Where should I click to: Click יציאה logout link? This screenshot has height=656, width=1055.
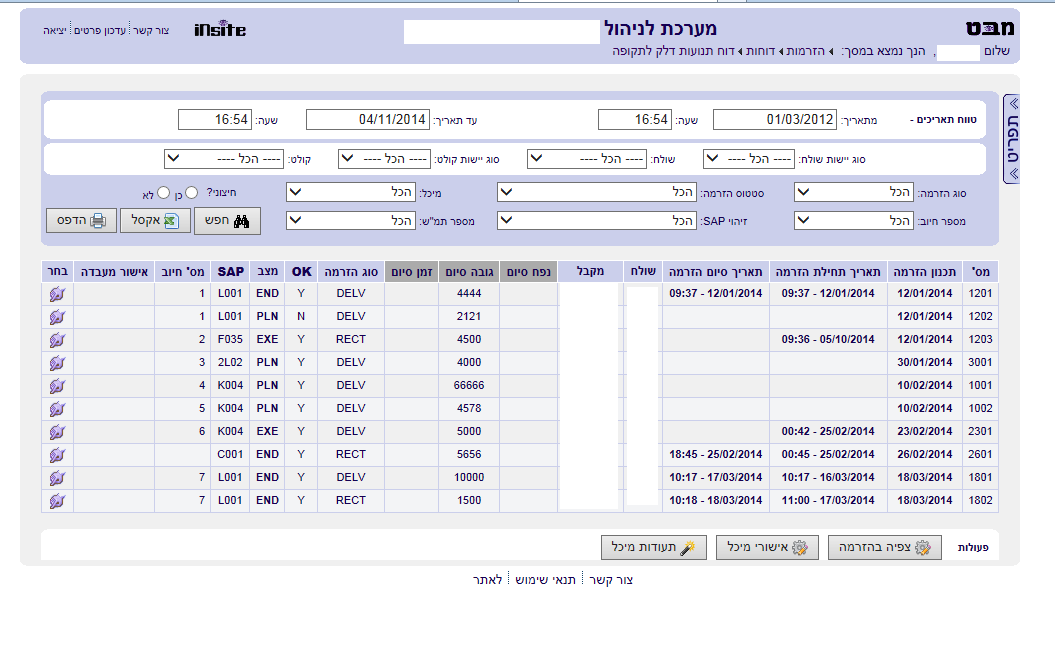pos(54,31)
